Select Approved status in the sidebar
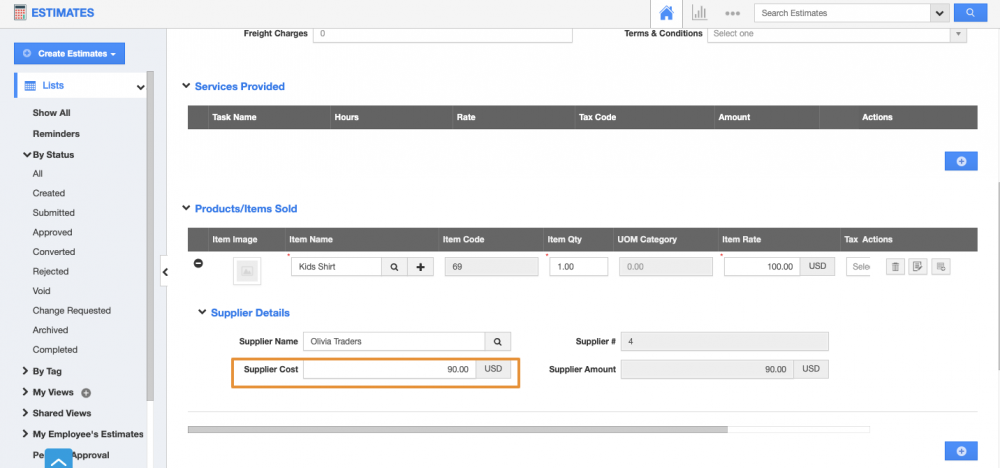The width and height of the screenshot is (1000, 468). [52, 232]
